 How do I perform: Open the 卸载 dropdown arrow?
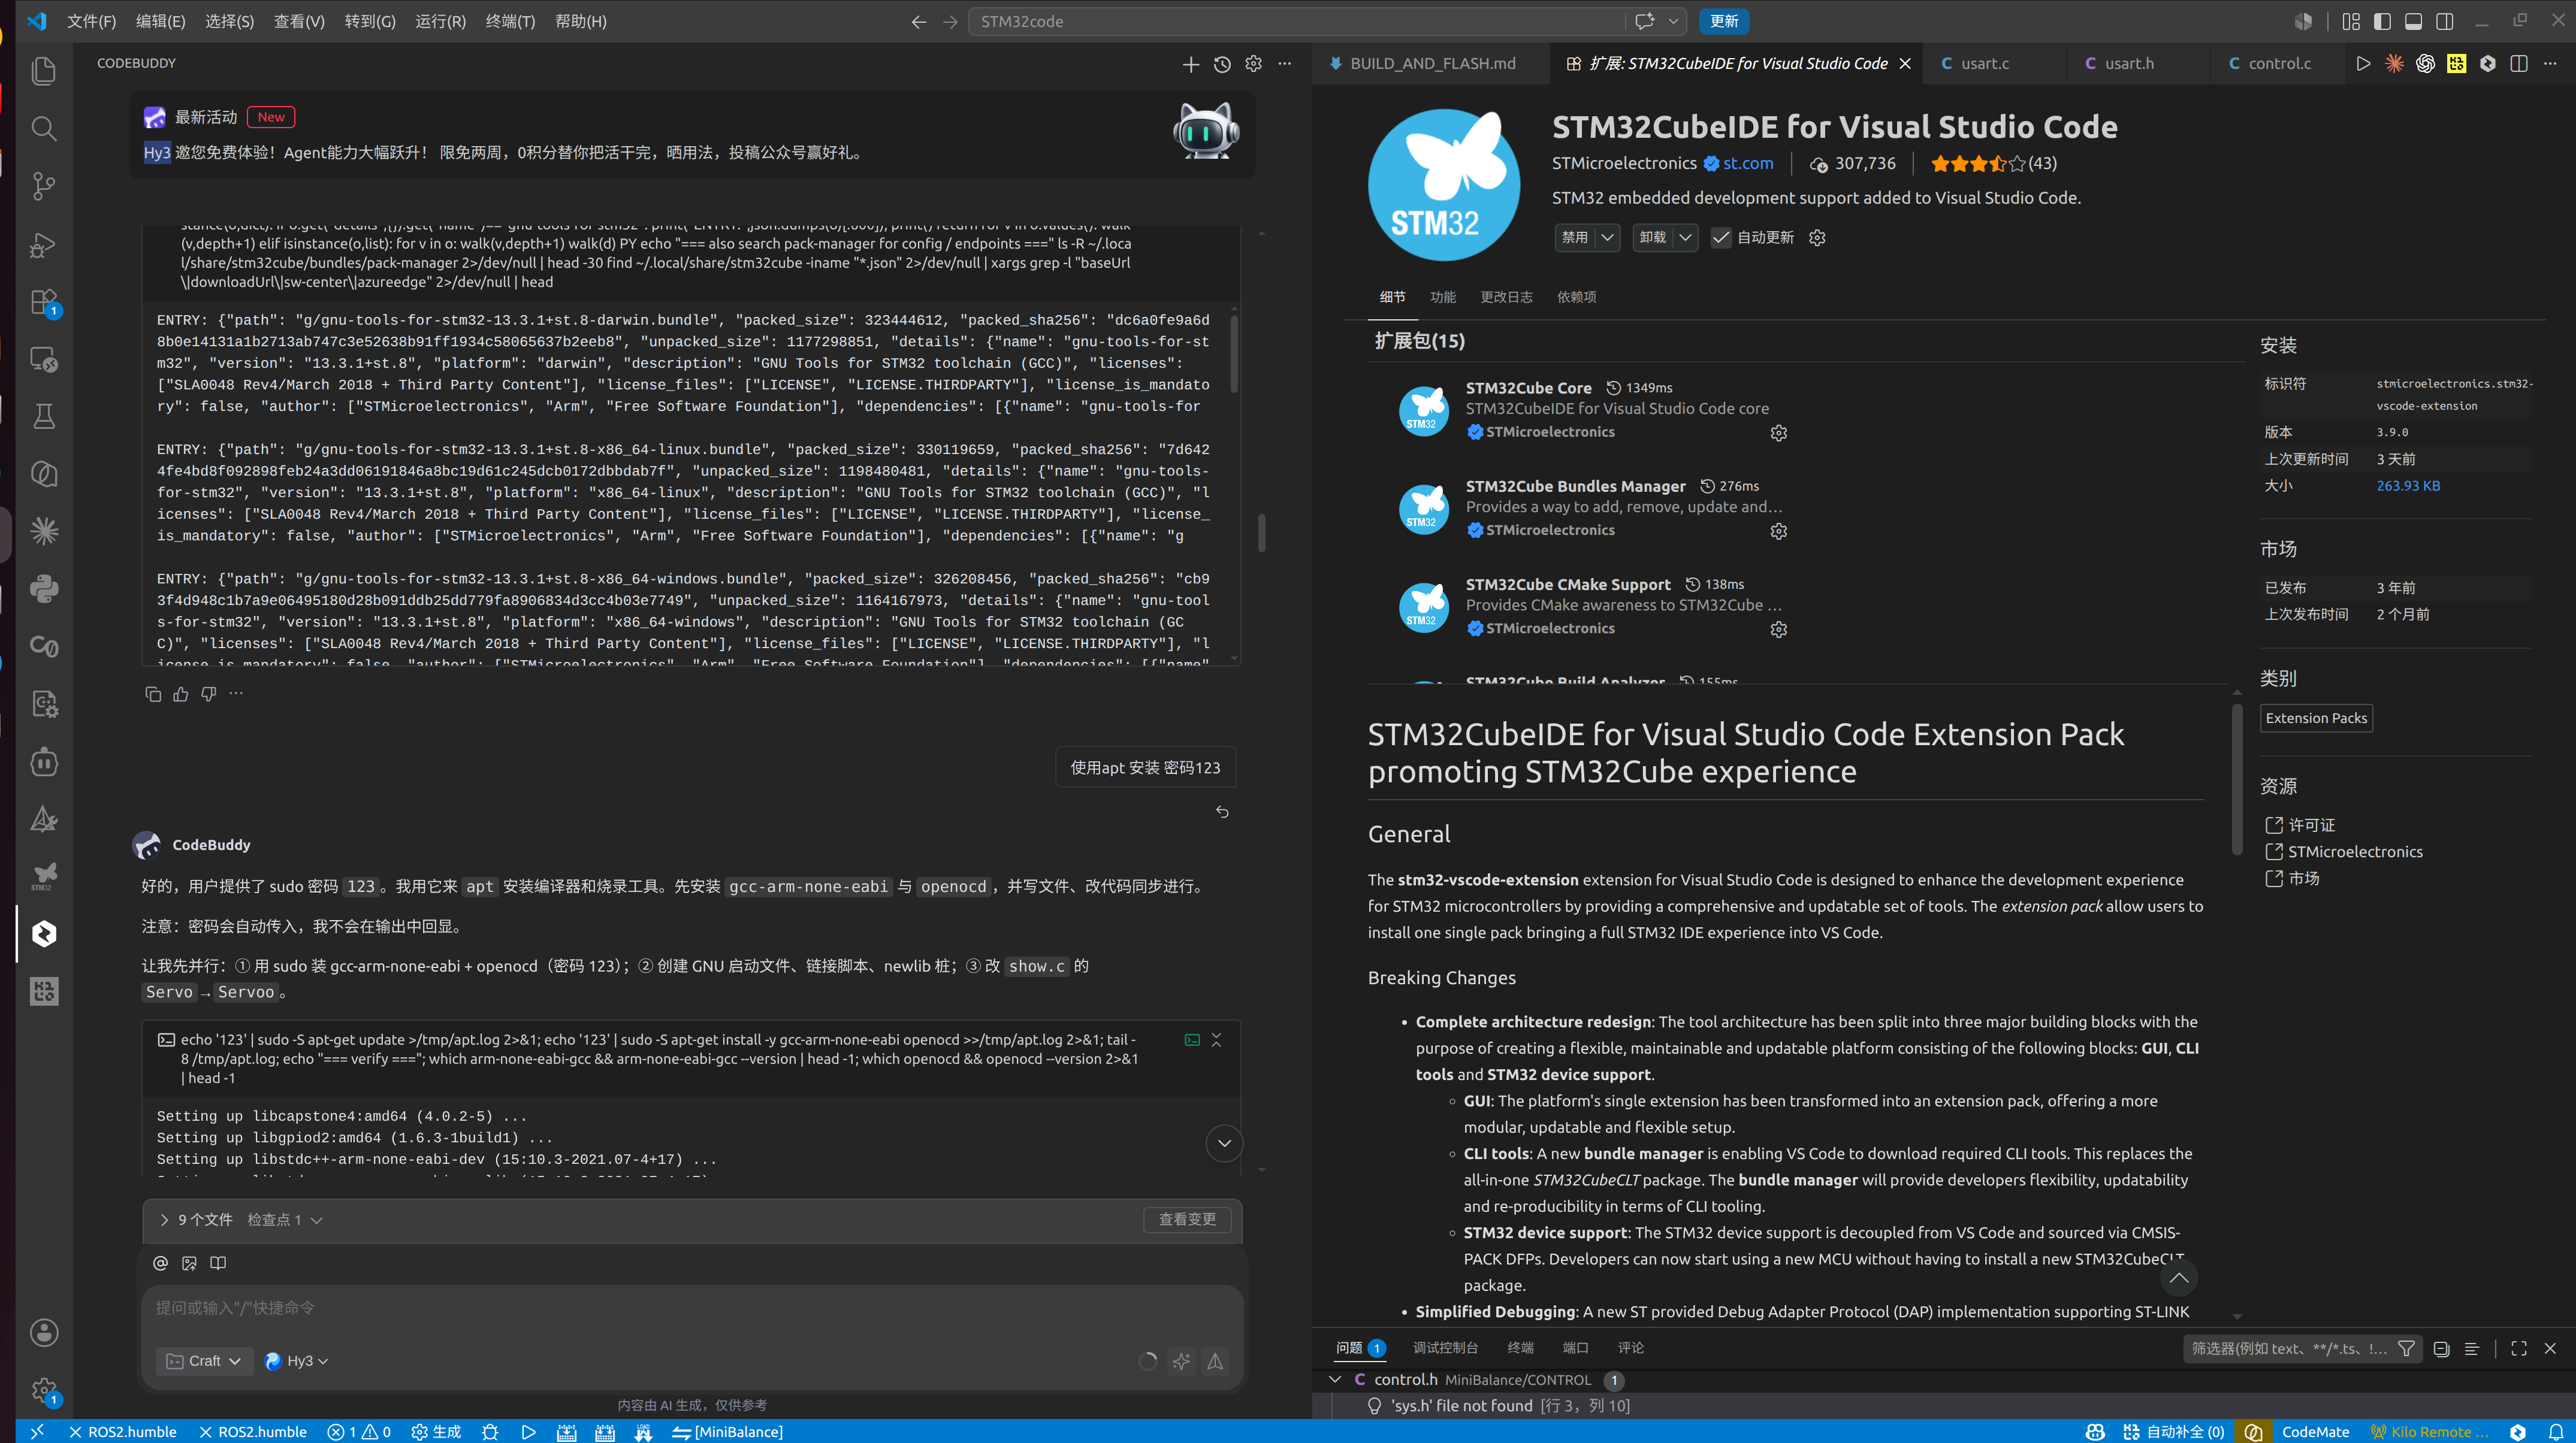[1685, 238]
